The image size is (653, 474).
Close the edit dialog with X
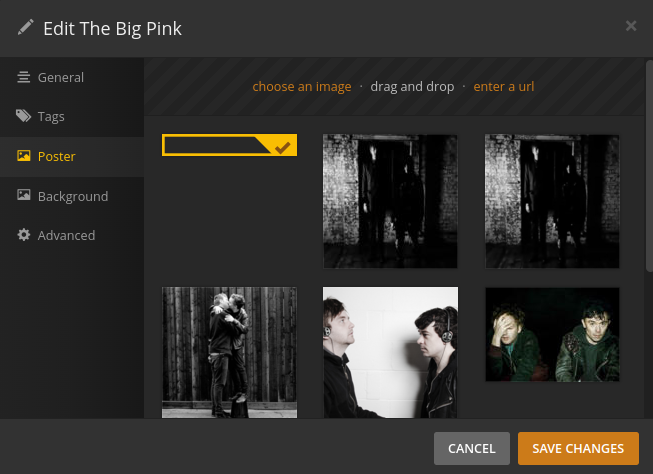coord(631,26)
